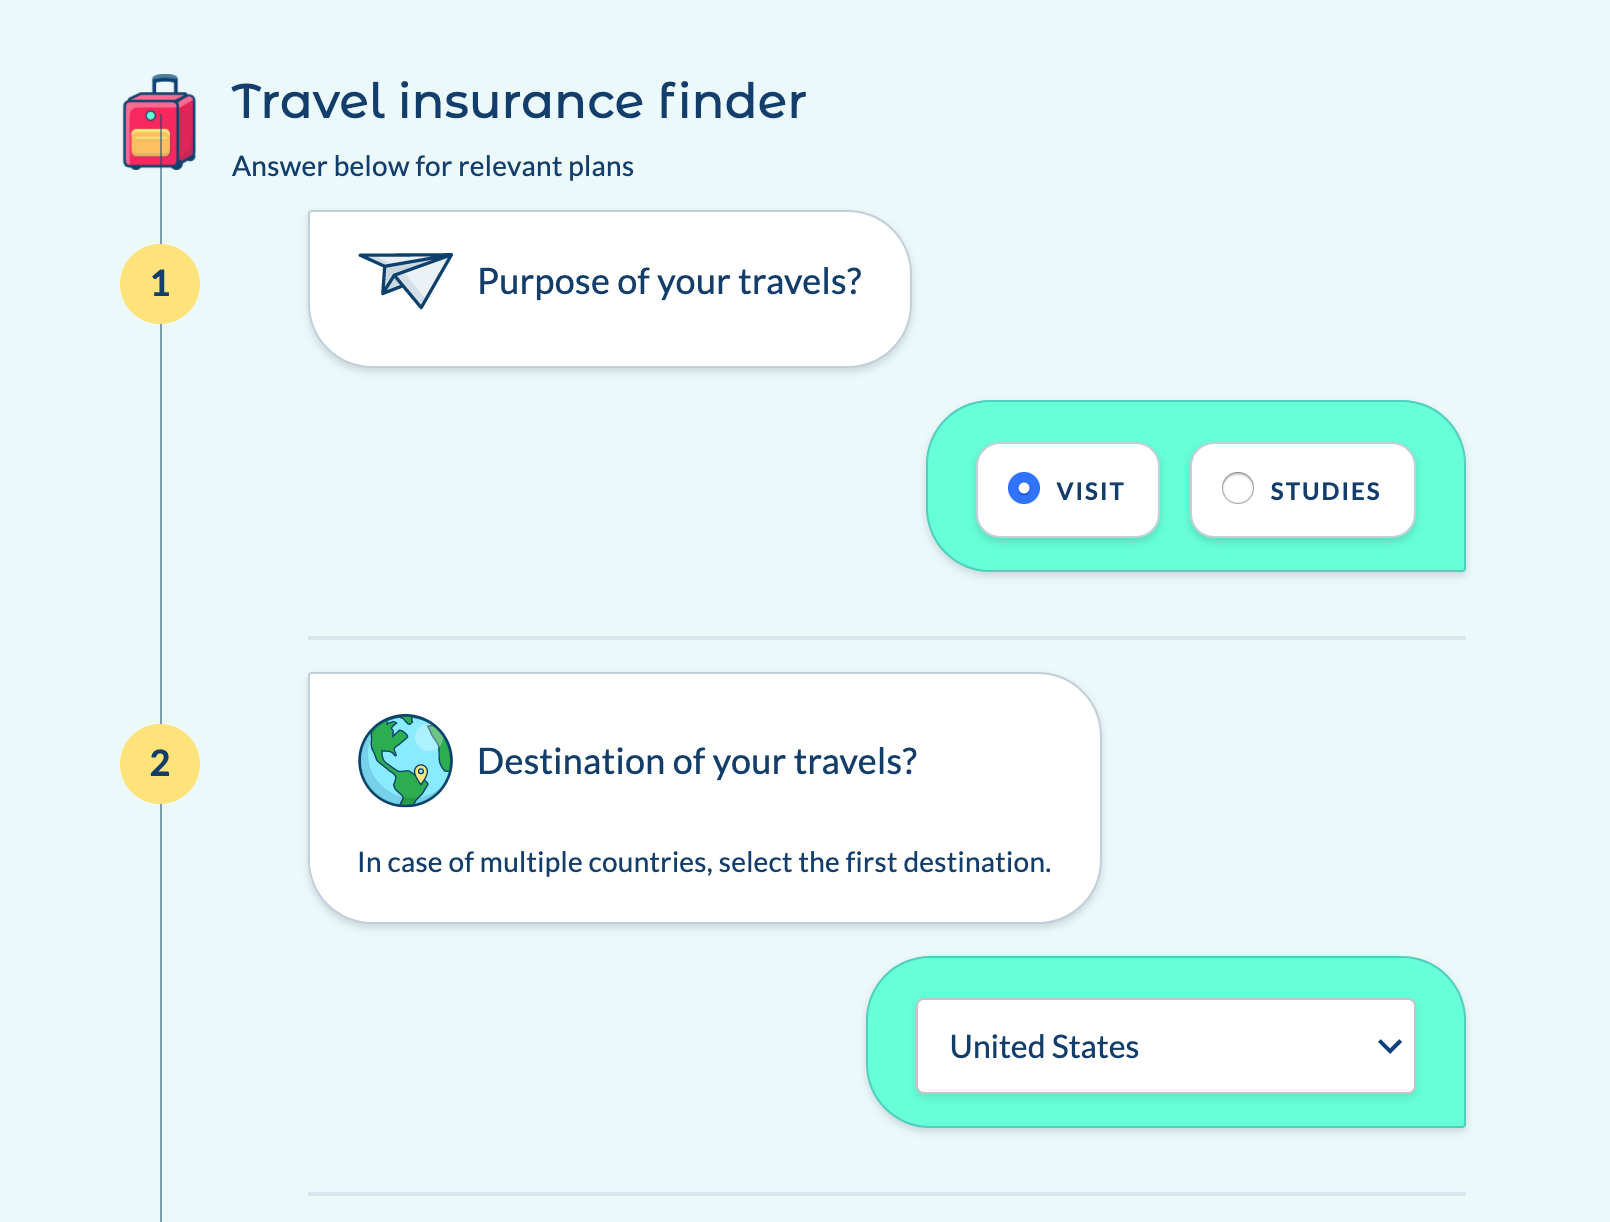
Task: Click the paper airplane icon
Action: tap(405, 280)
